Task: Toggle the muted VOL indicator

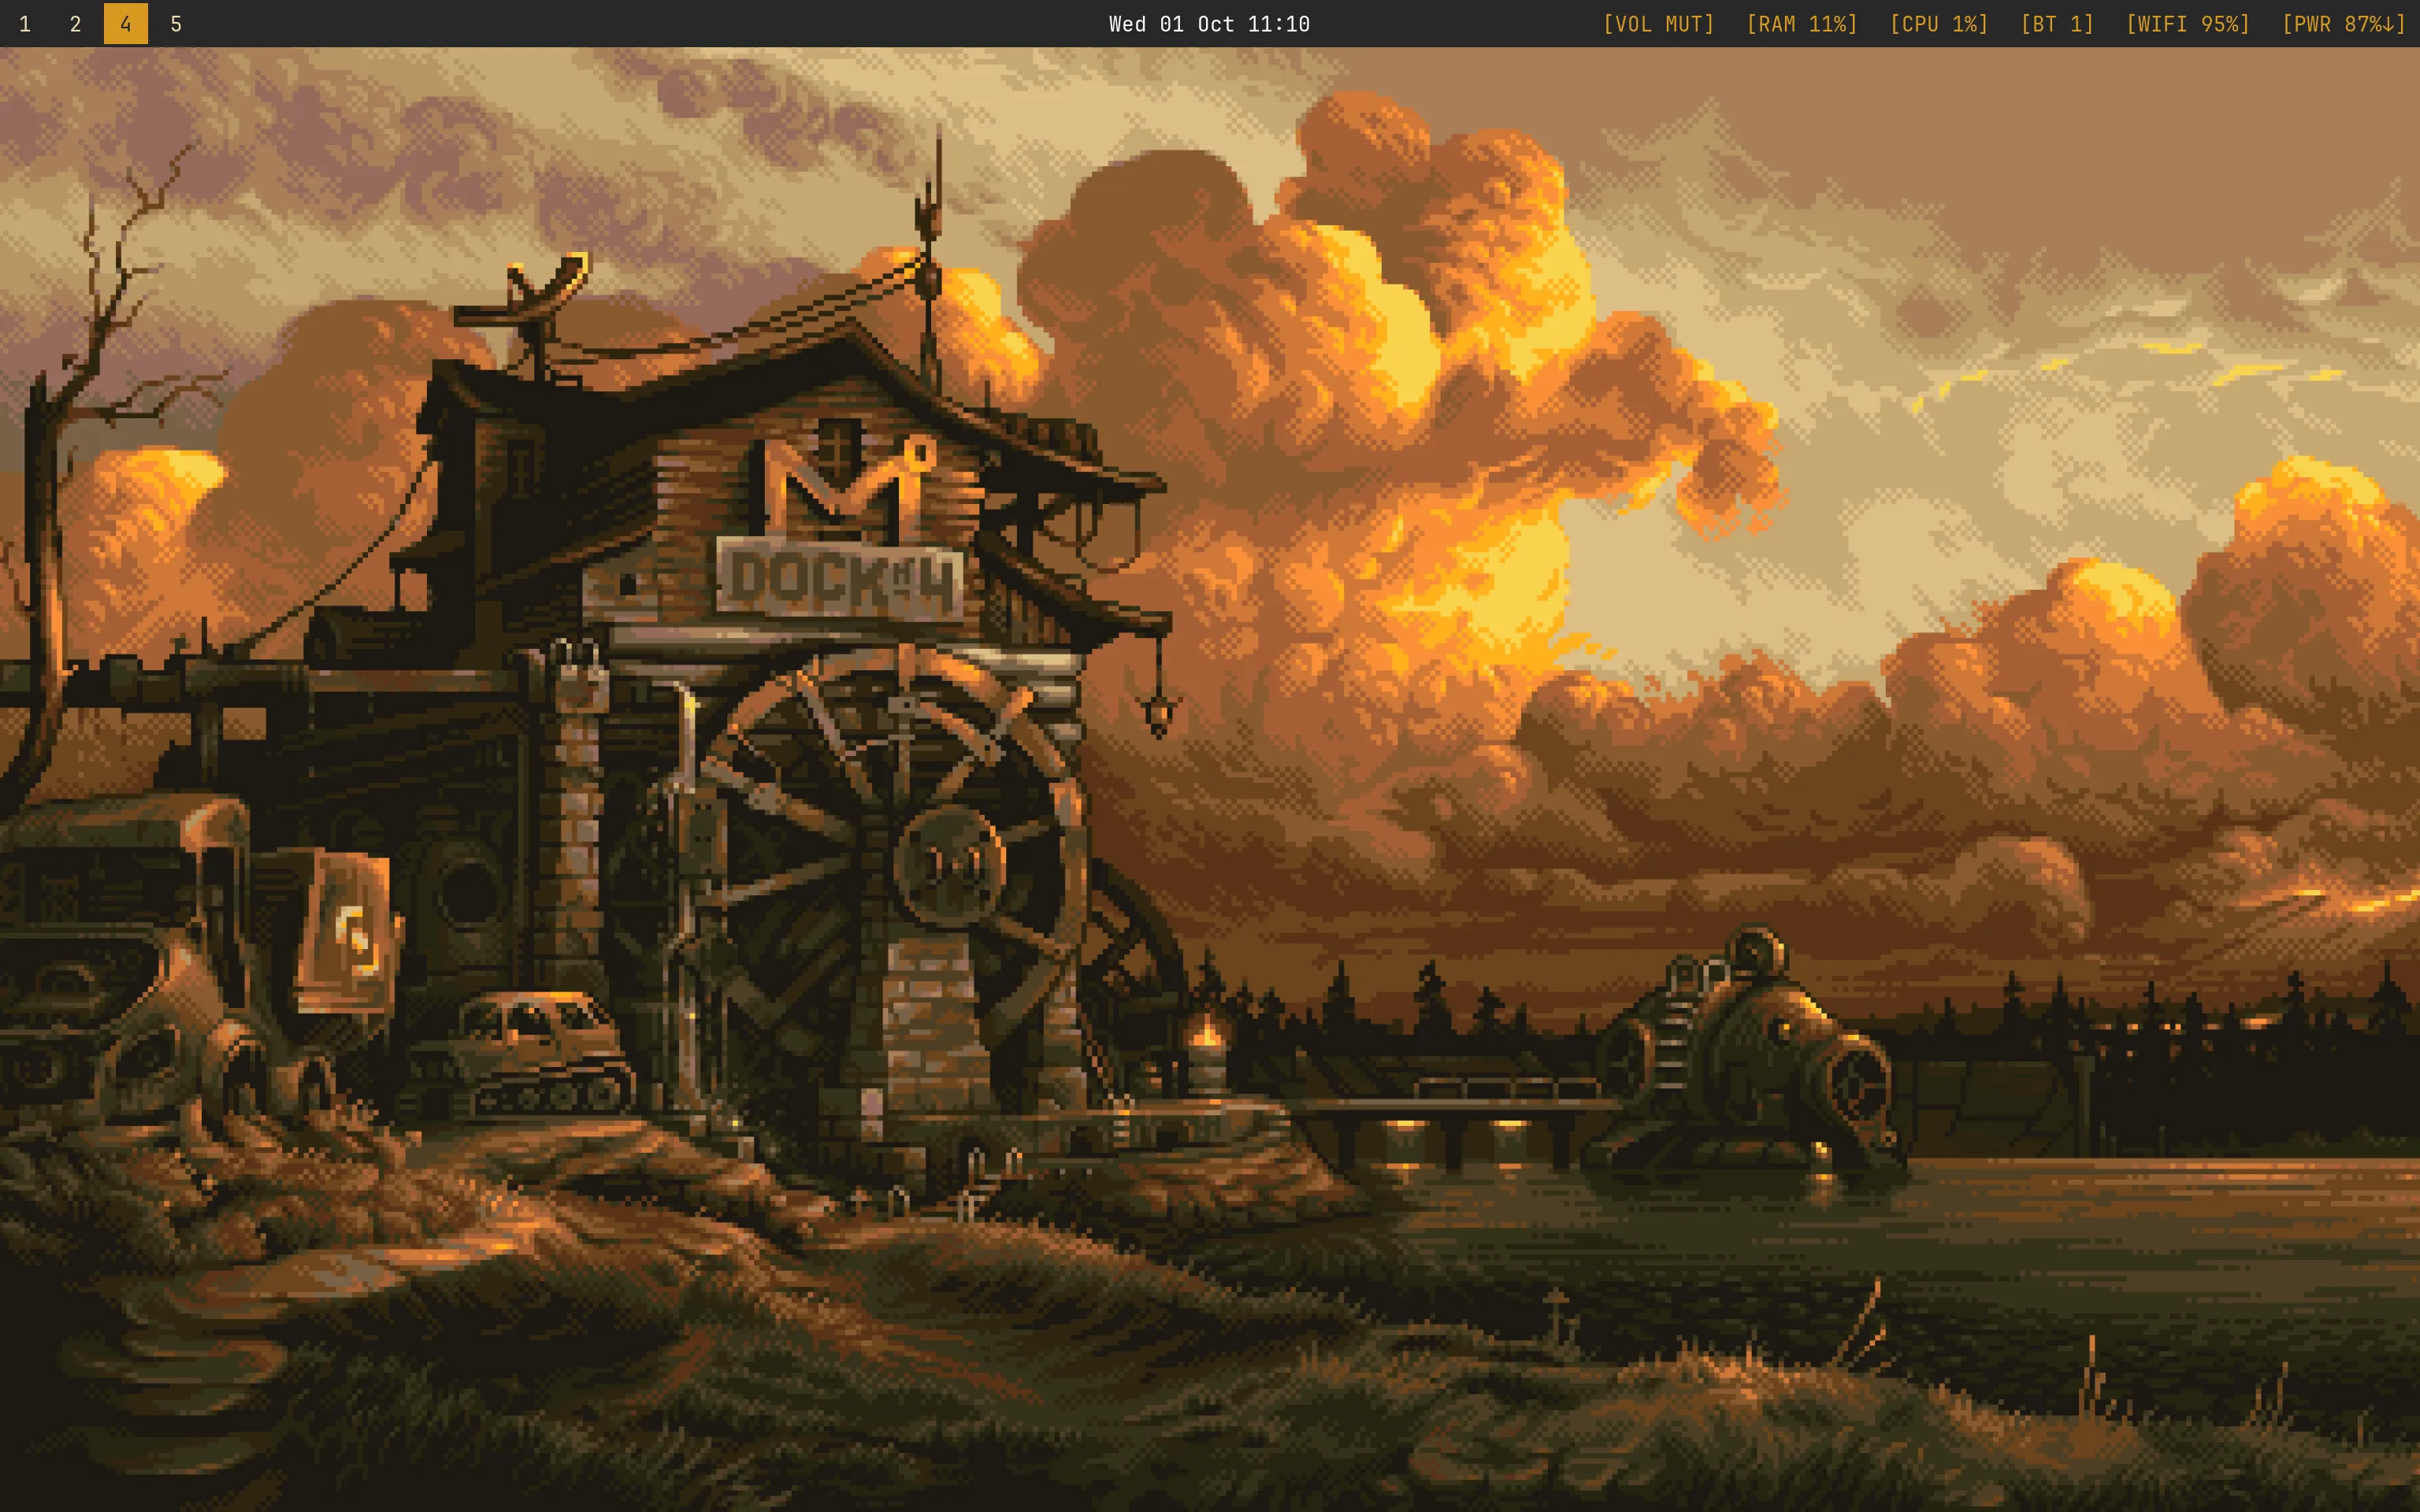Action: pos(1658,24)
